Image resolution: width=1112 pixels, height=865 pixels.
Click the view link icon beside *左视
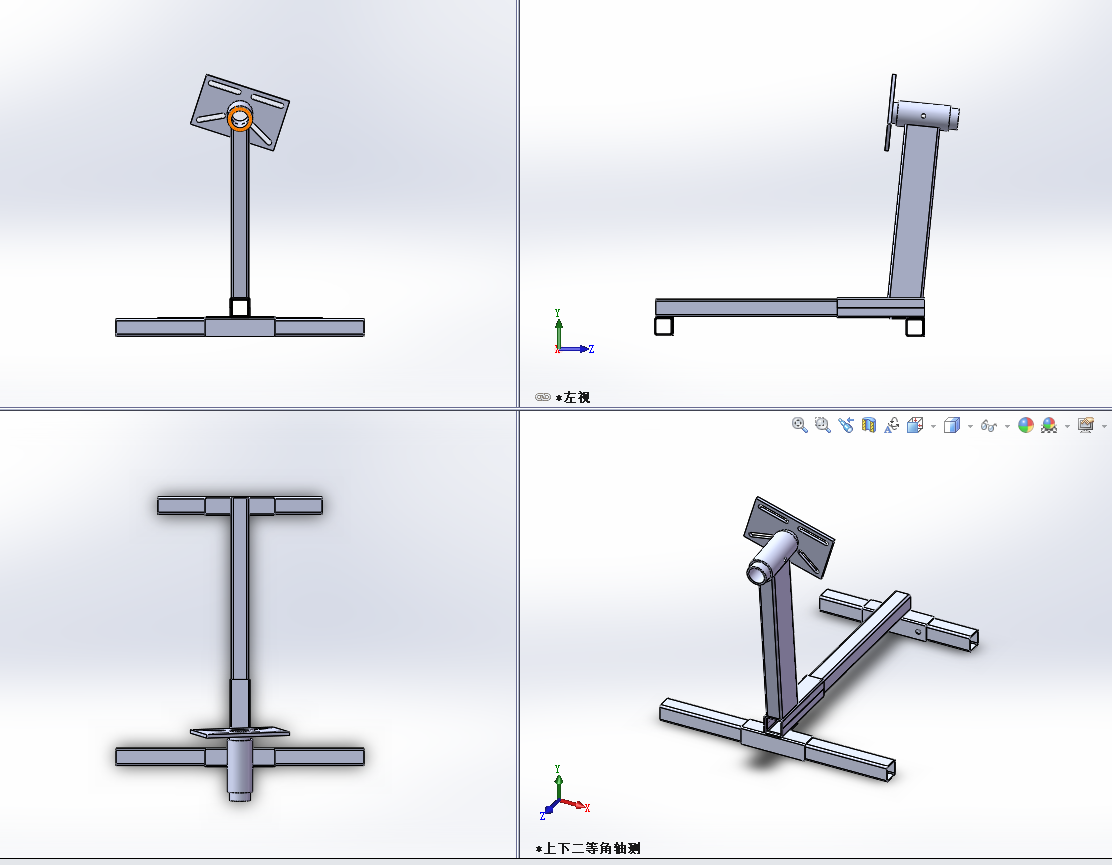(x=543, y=397)
